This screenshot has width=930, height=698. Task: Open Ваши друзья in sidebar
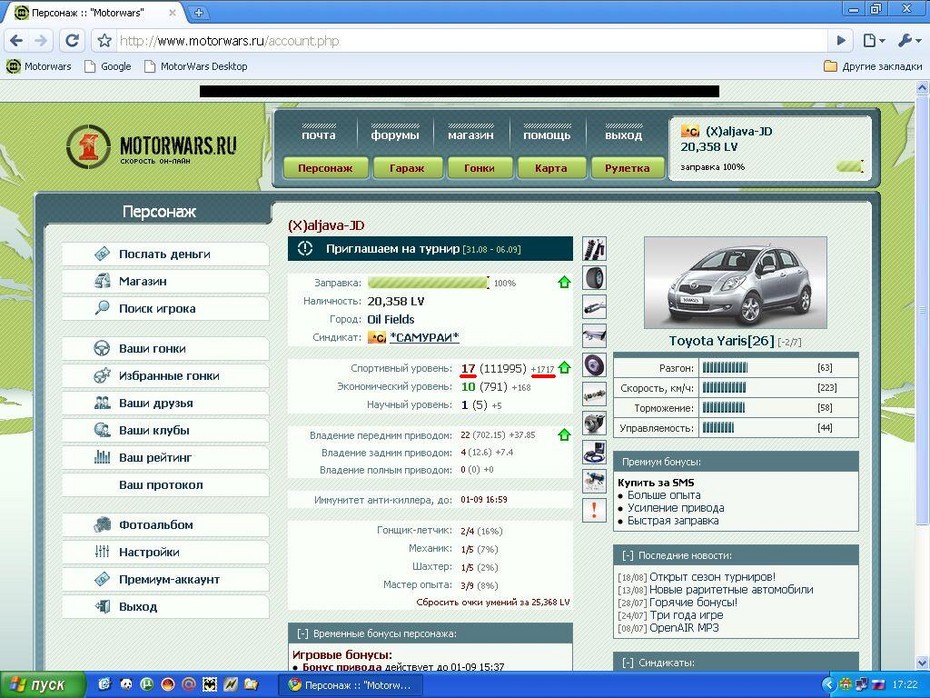point(165,403)
